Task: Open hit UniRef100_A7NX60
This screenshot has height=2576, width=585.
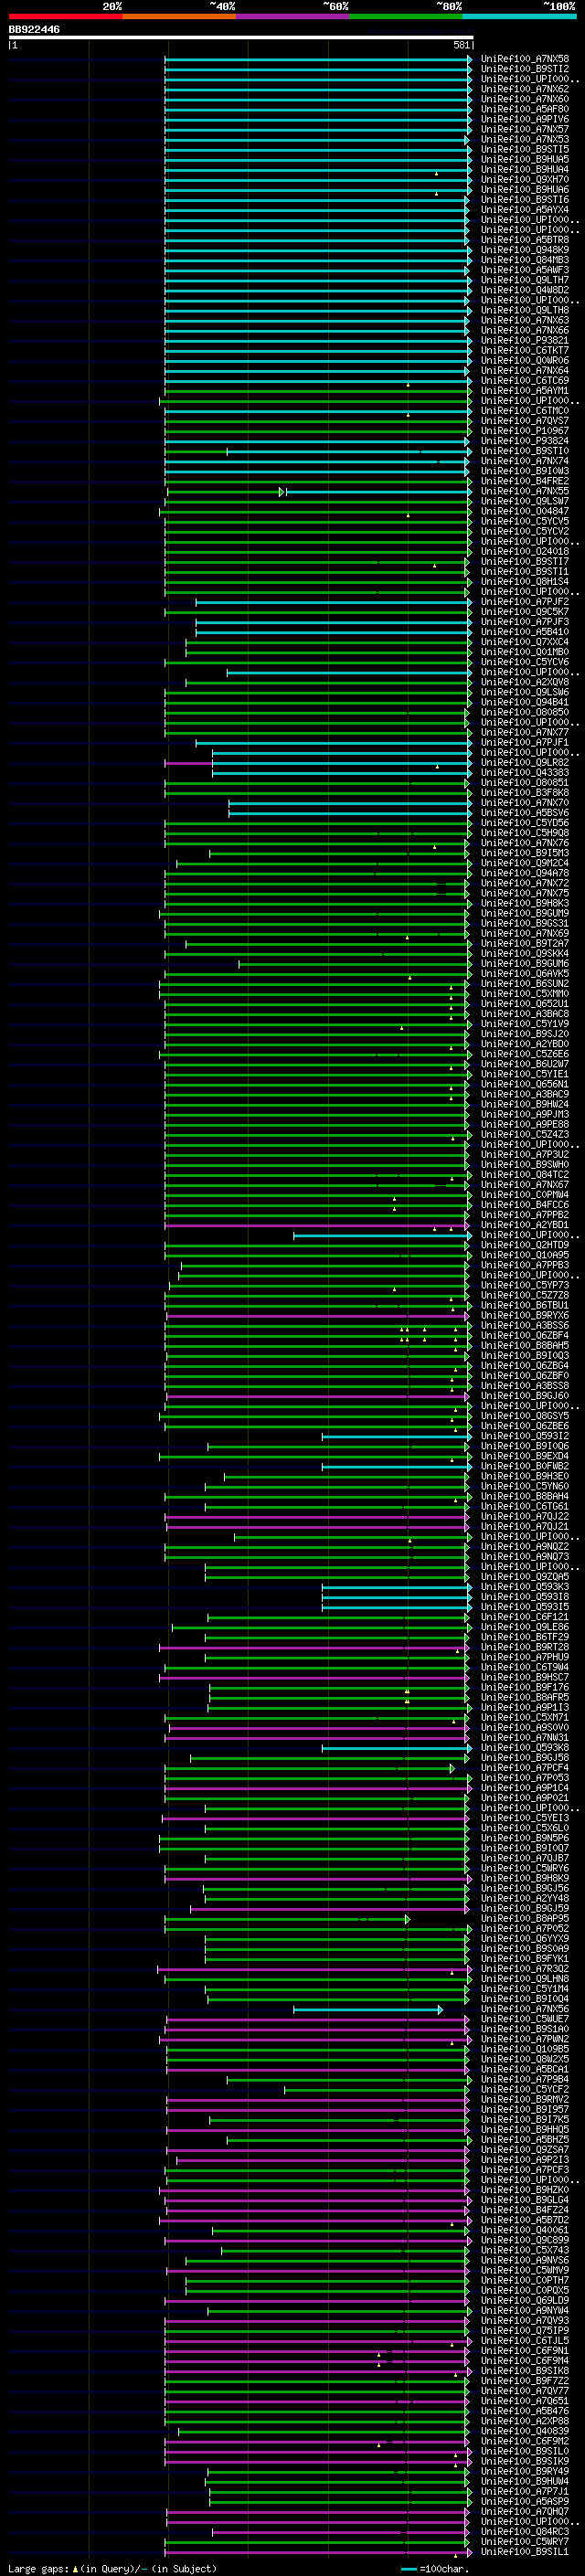Action: pyautogui.click(x=525, y=99)
